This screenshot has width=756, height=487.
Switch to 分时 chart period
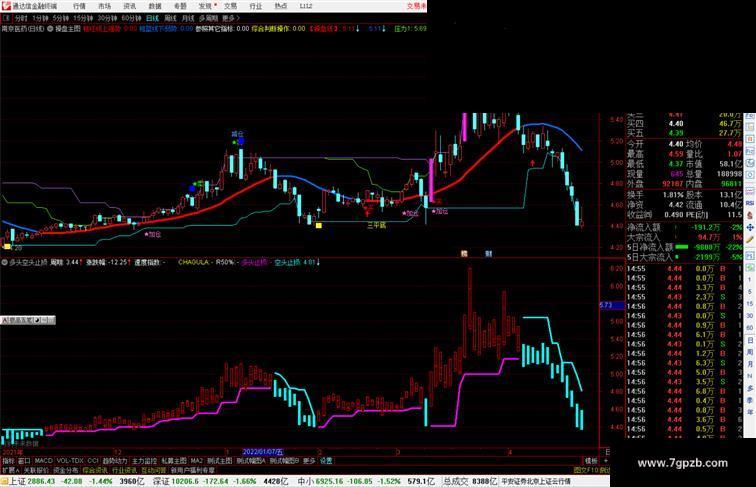(x=21, y=18)
